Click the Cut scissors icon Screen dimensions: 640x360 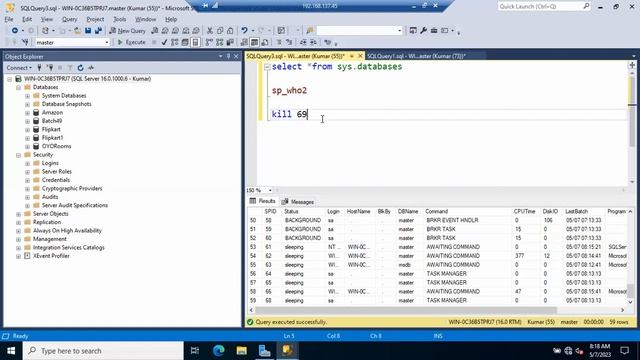tap(210, 31)
